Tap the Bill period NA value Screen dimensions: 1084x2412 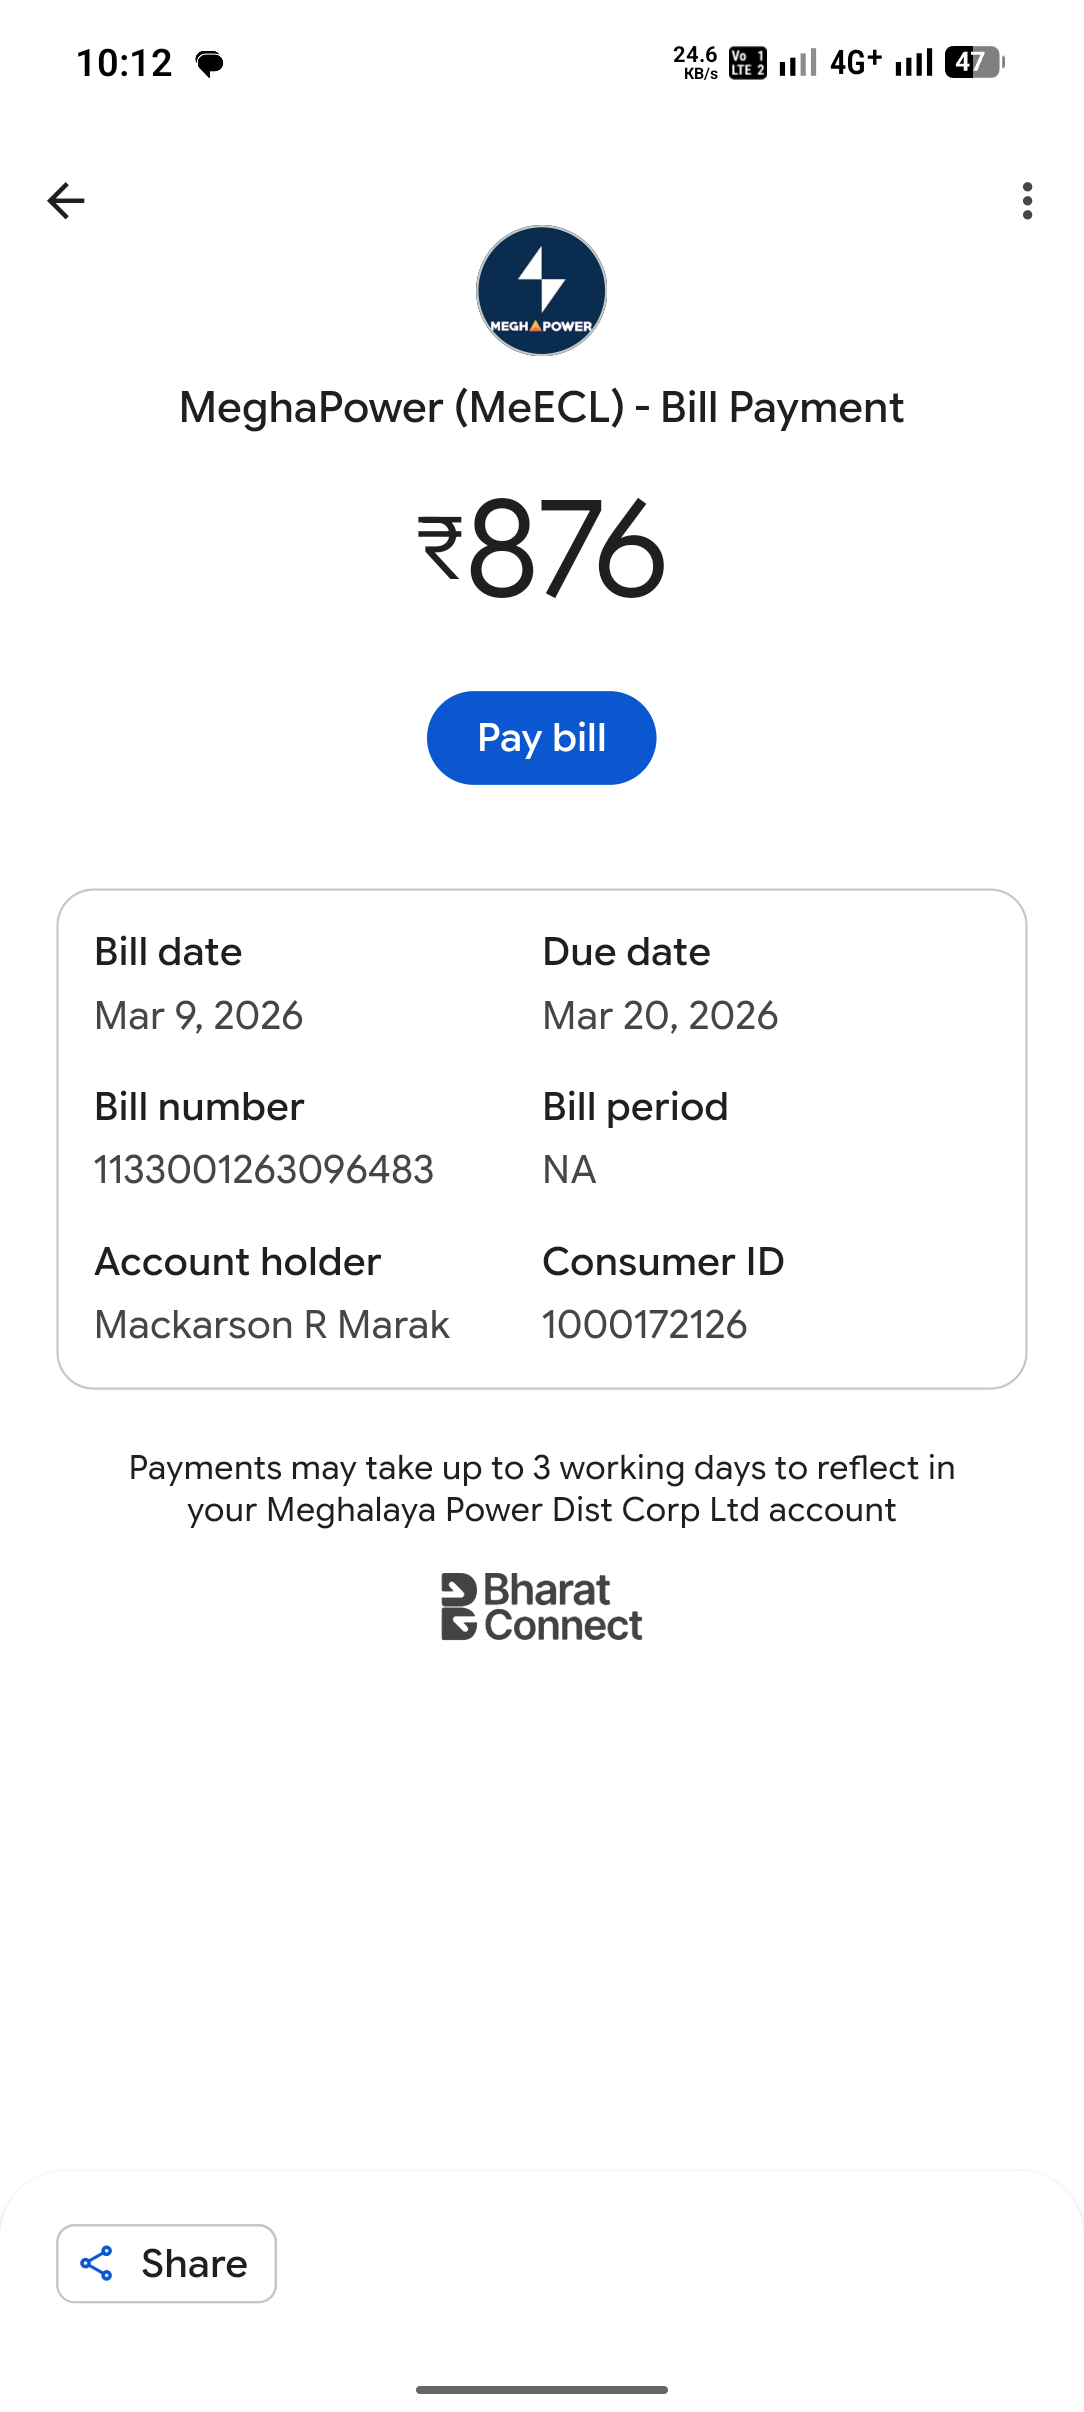click(569, 1169)
